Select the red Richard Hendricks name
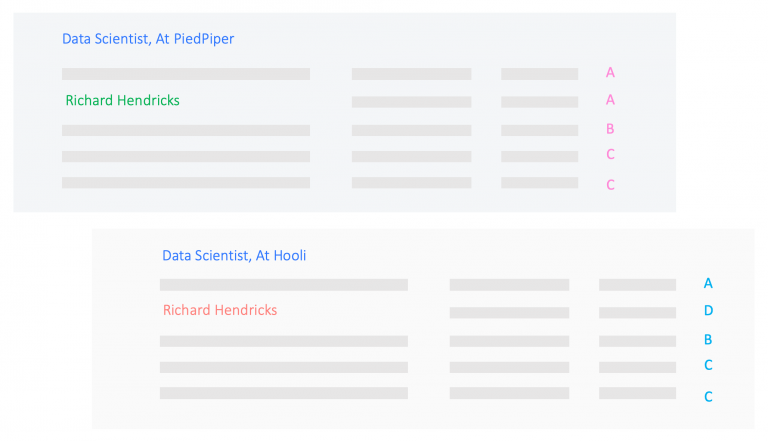The image size is (768, 441). (220, 310)
